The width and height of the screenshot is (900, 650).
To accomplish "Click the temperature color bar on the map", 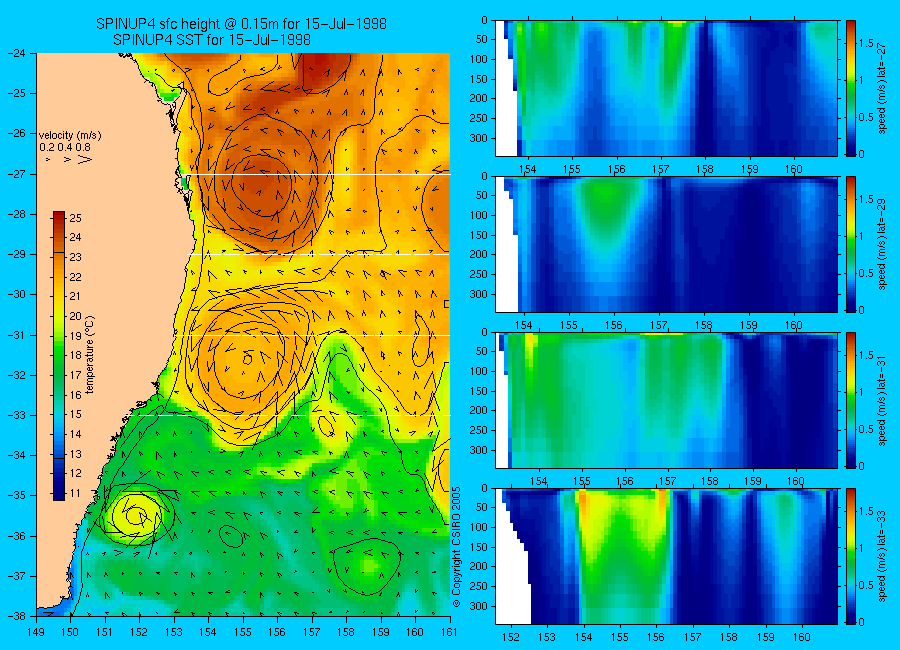I will (59, 356).
